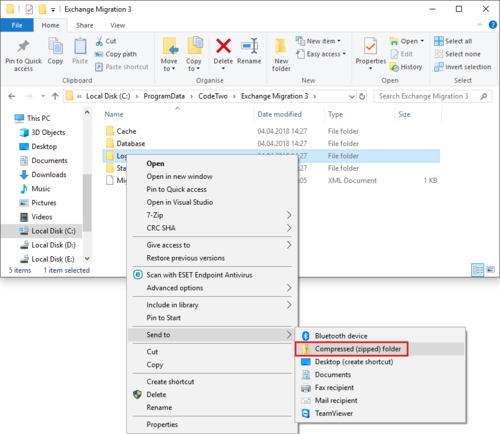
Task: Click the Pin to Quick access ribbon icon
Action: click(23, 46)
